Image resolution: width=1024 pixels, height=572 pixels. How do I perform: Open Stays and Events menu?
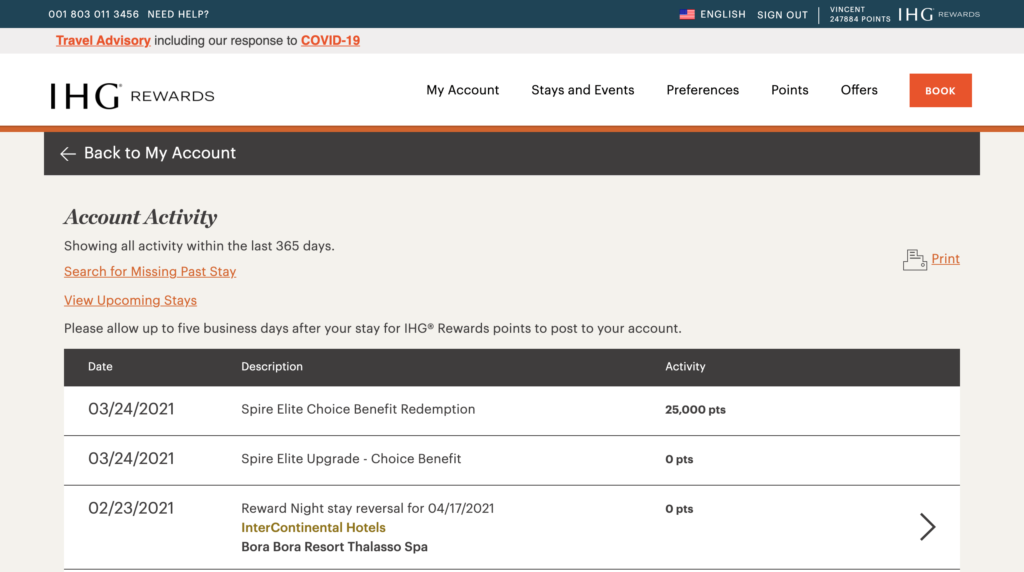tap(583, 90)
